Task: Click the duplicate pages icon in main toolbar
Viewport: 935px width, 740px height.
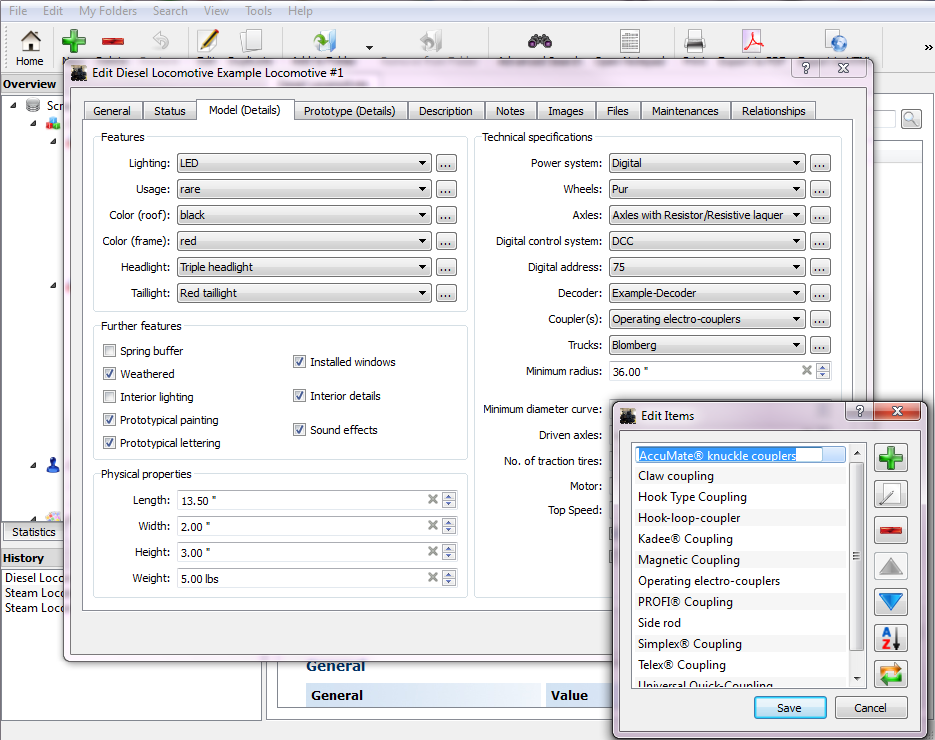Action: tap(251, 41)
